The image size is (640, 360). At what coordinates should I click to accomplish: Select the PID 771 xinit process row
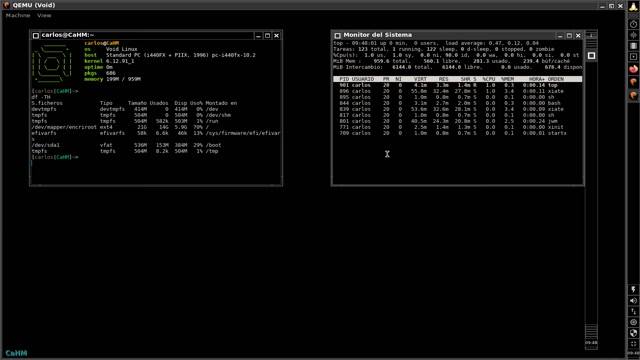(458, 127)
